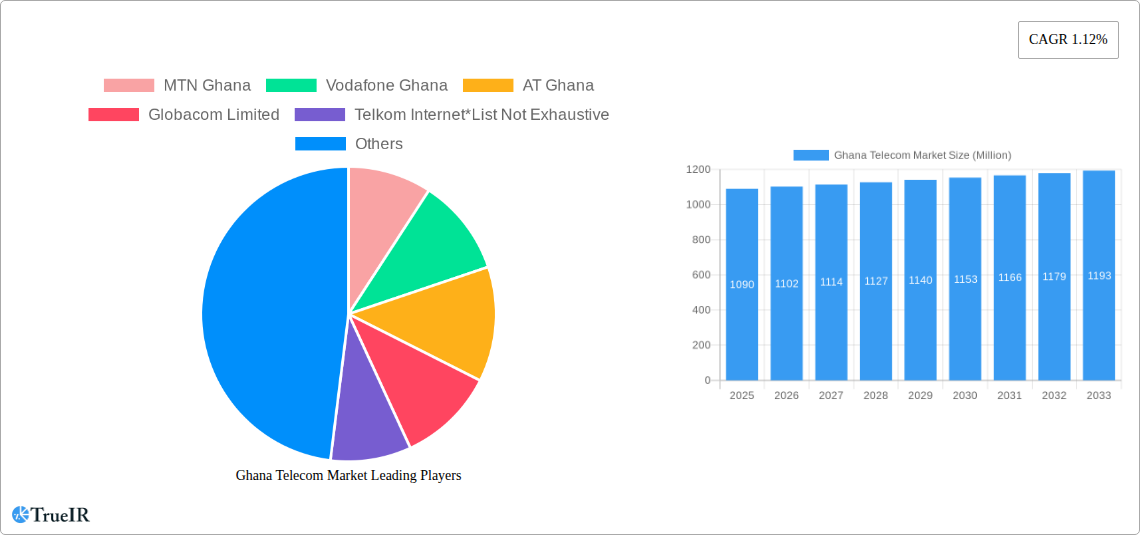Toggle Others legend item
This screenshot has height=535, width=1140.
tap(349, 143)
